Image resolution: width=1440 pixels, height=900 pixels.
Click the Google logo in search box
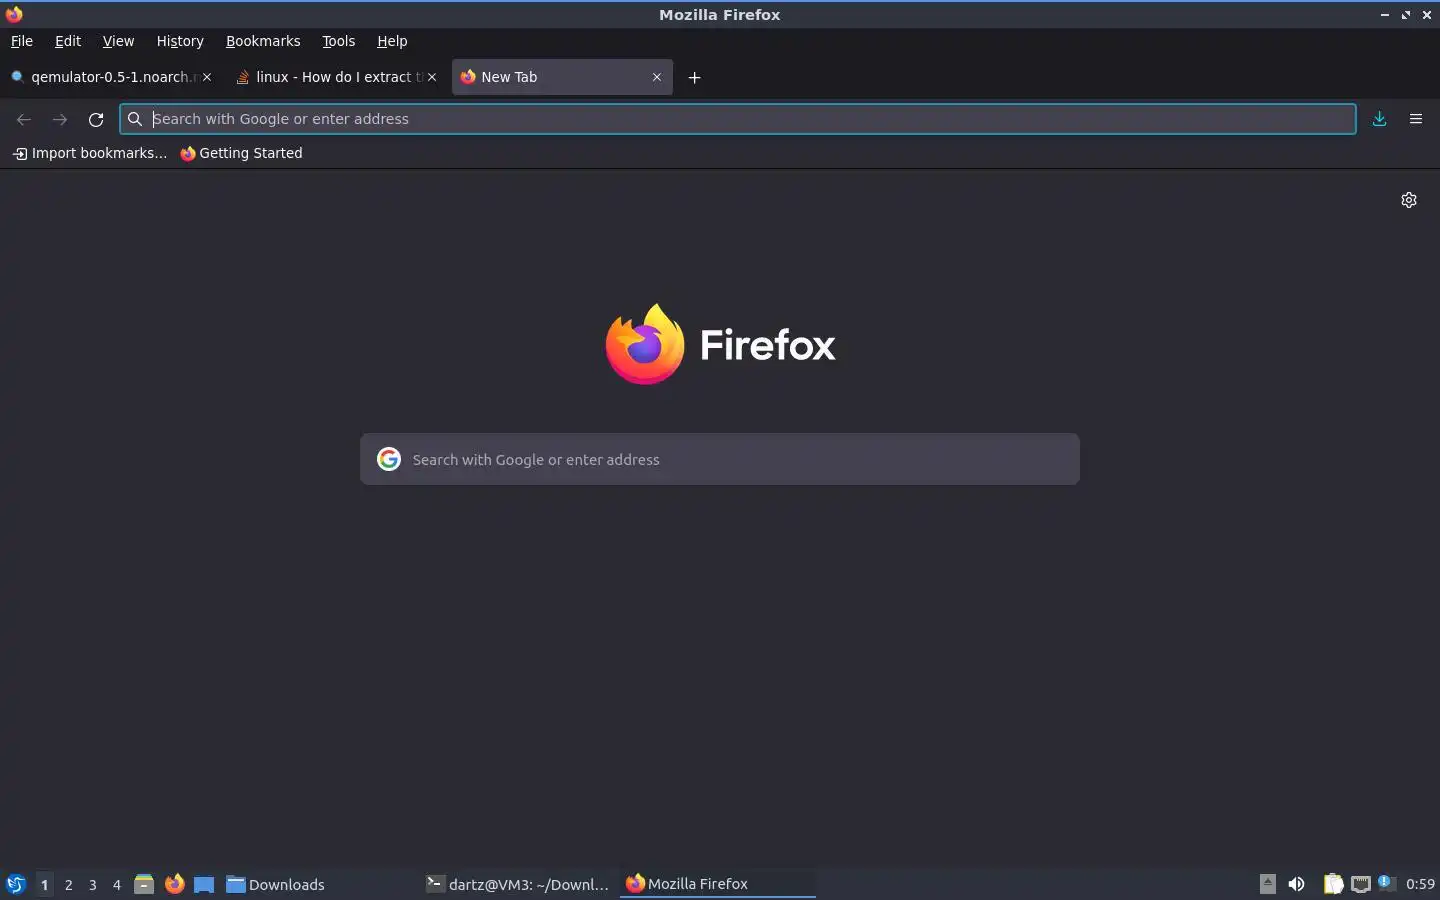point(389,459)
